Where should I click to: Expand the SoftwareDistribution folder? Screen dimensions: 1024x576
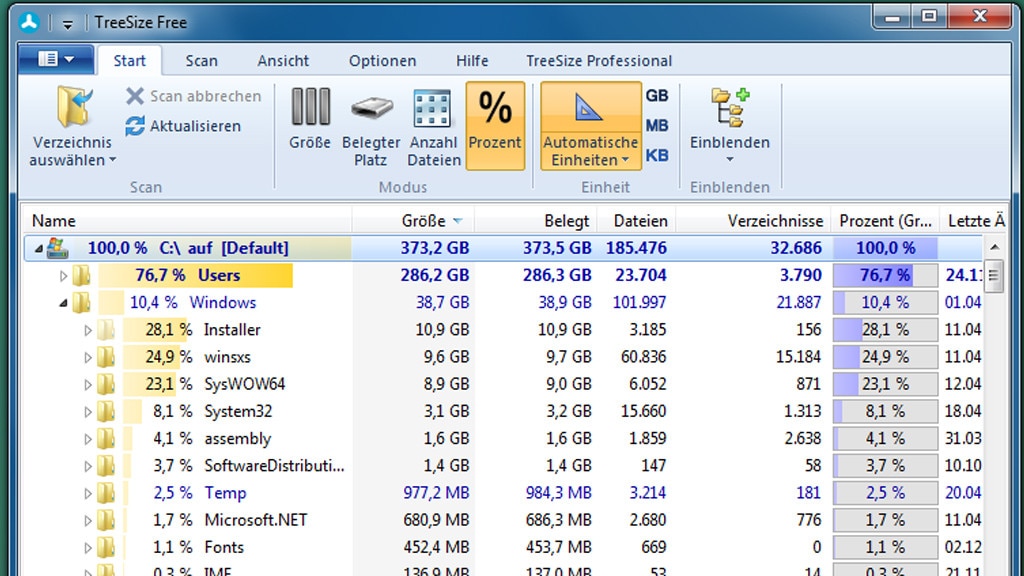pyautogui.click(x=88, y=466)
